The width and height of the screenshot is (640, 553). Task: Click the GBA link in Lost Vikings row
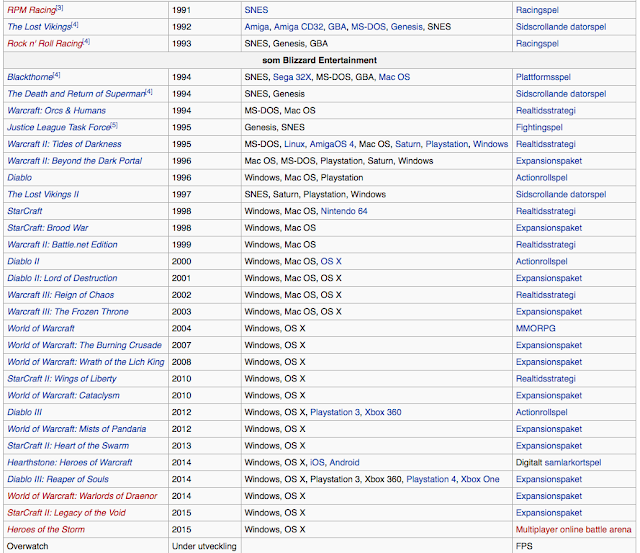tap(337, 27)
